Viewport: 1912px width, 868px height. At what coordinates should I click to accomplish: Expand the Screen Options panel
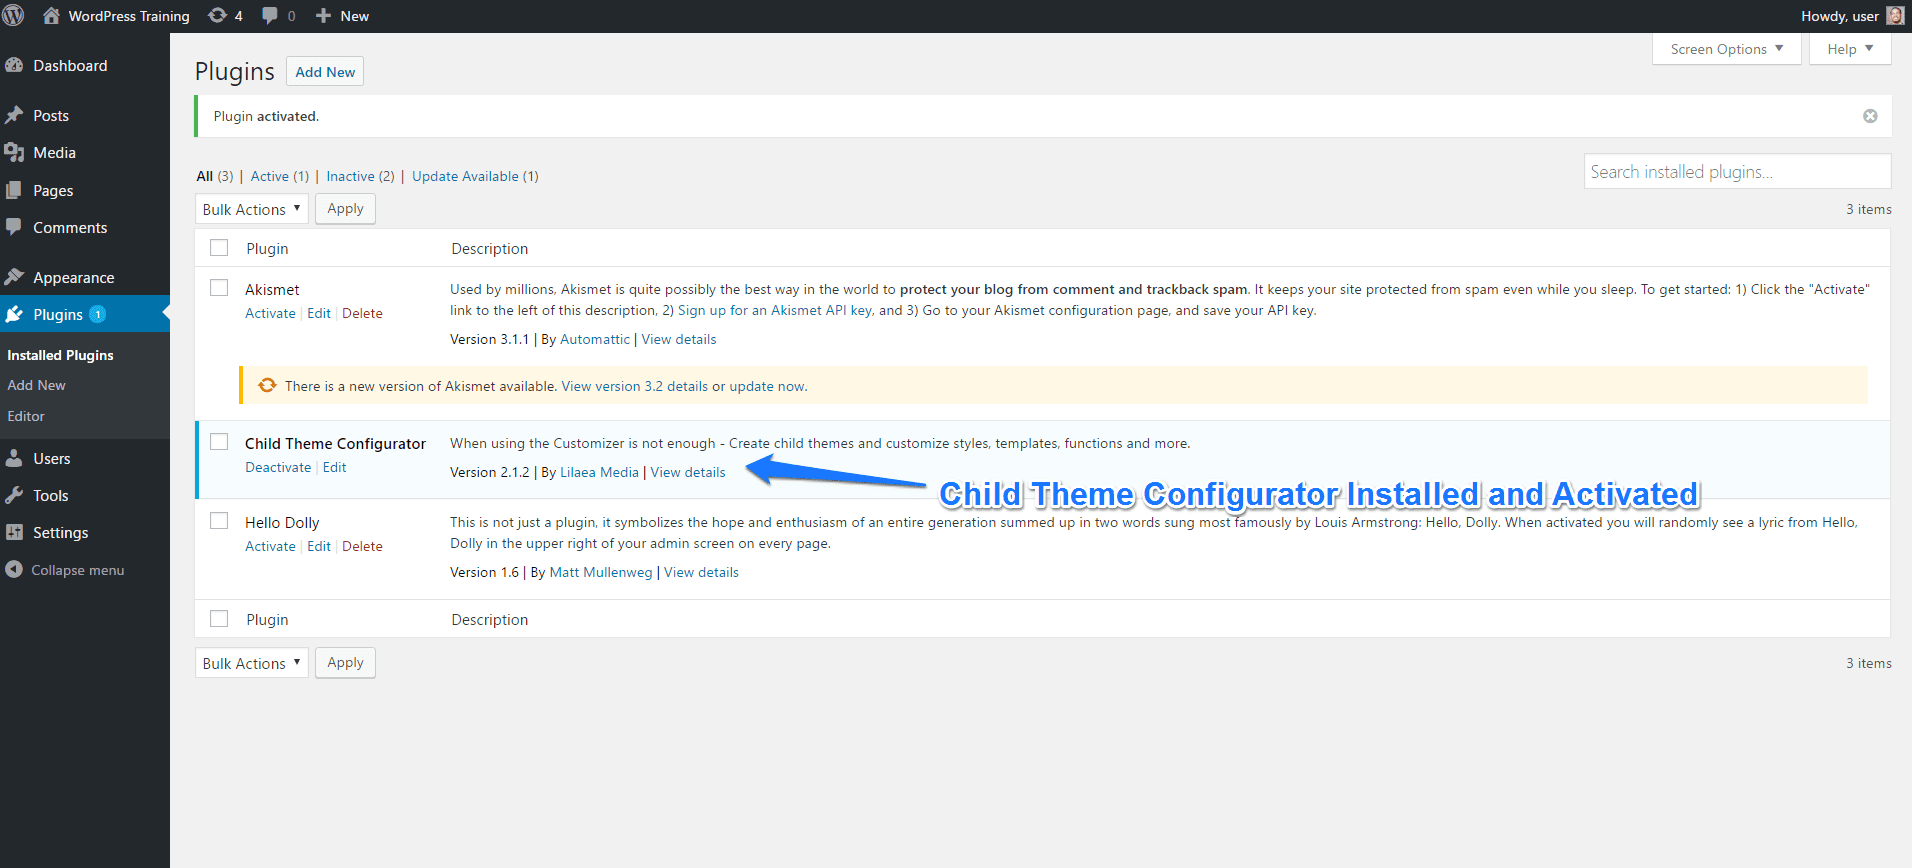click(x=1726, y=49)
